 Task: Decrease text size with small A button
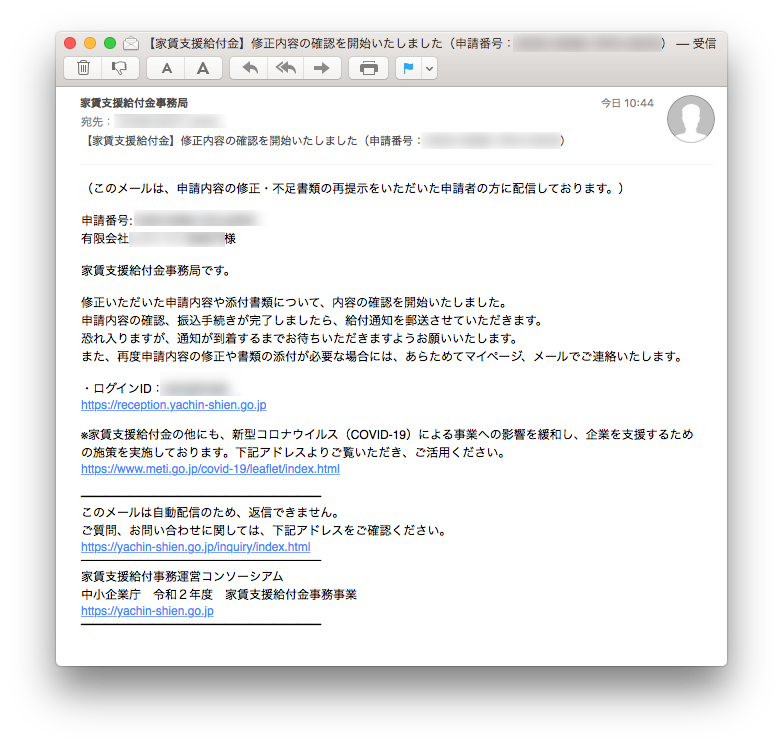pos(167,68)
